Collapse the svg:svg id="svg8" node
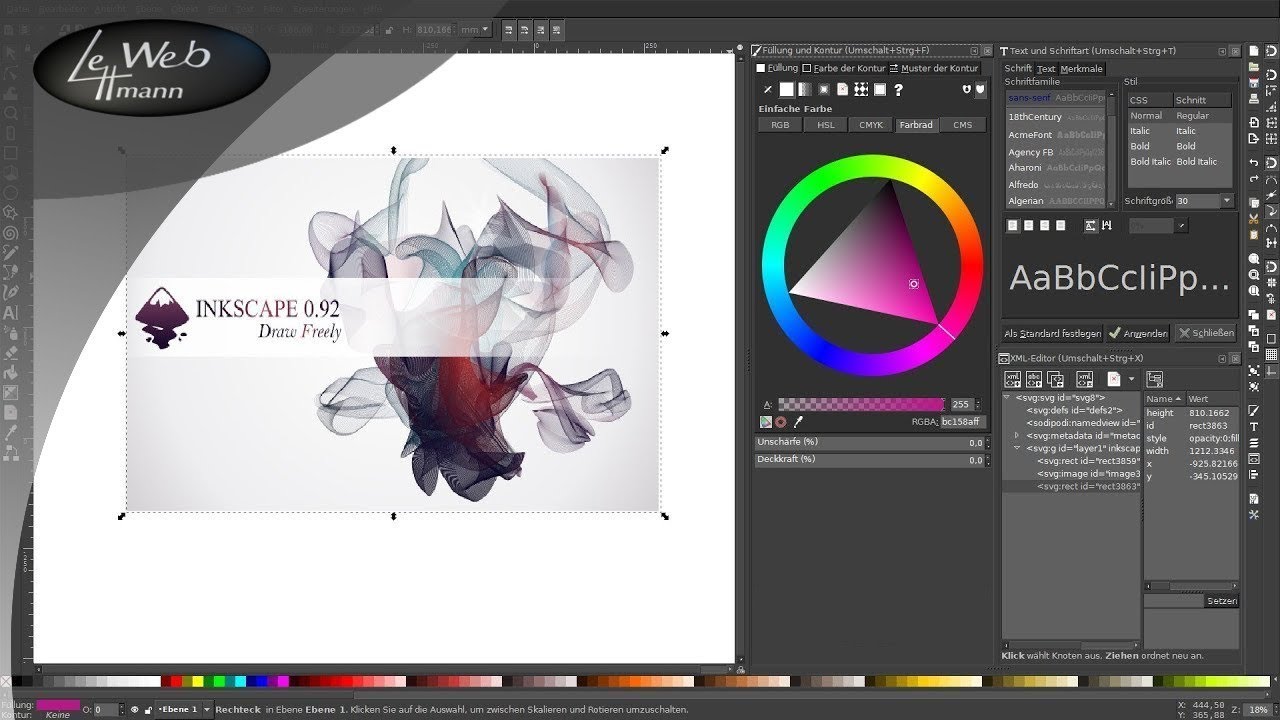The height and width of the screenshot is (720, 1280). (x=1006, y=396)
